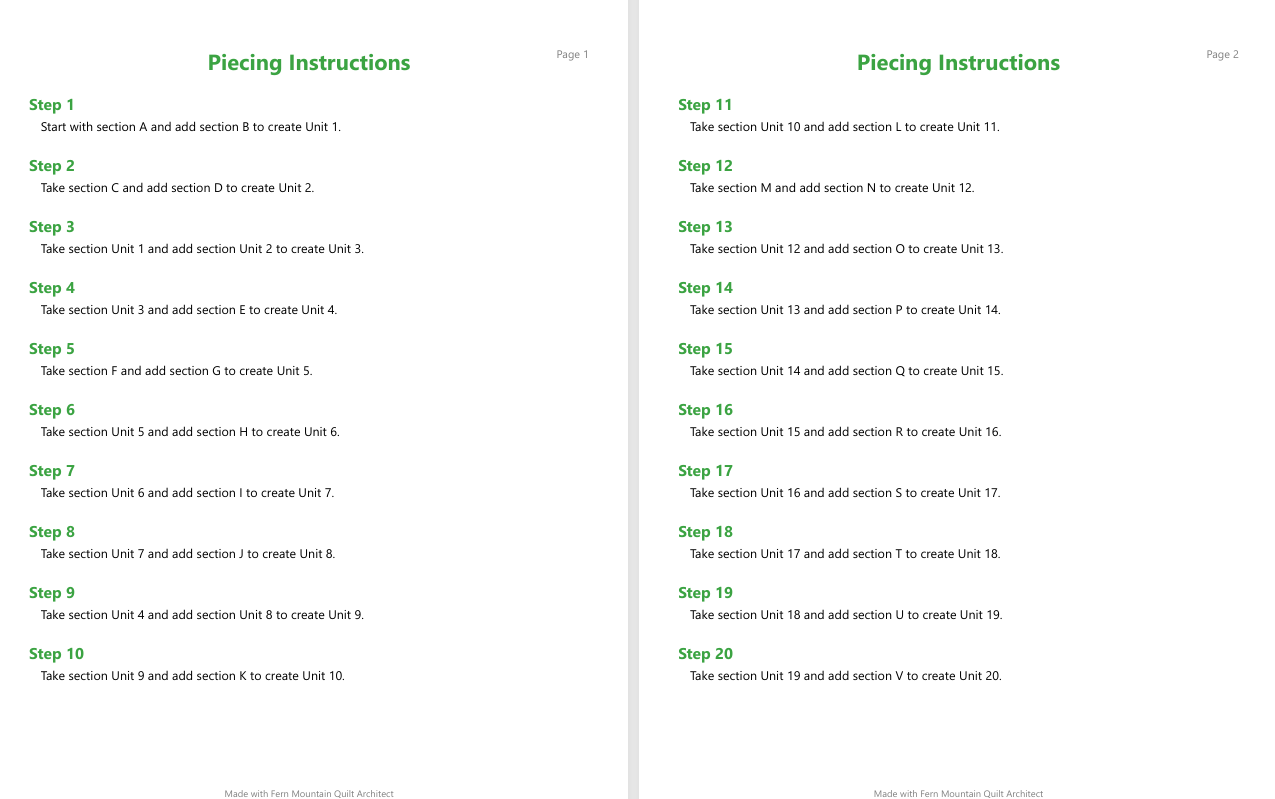The width and height of the screenshot is (1275, 799).
Task: Click the instruction creating Unit 9
Action: (202, 615)
